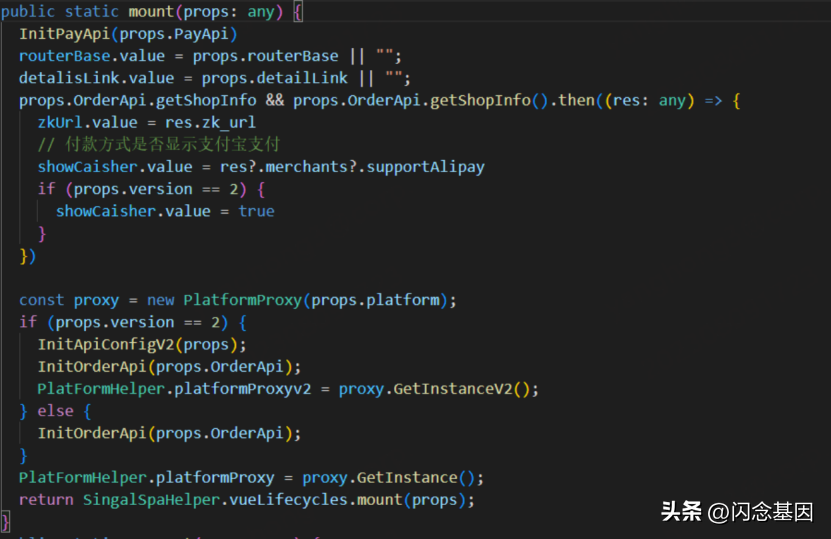This screenshot has height=539, width=831.
Task: Click the Chinese comment about Alipay payment
Action: tap(159, 144)
